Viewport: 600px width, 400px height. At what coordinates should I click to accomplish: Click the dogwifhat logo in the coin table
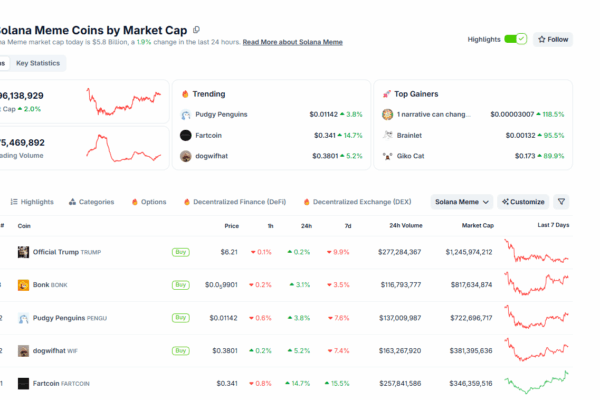[x=23, y=351]
